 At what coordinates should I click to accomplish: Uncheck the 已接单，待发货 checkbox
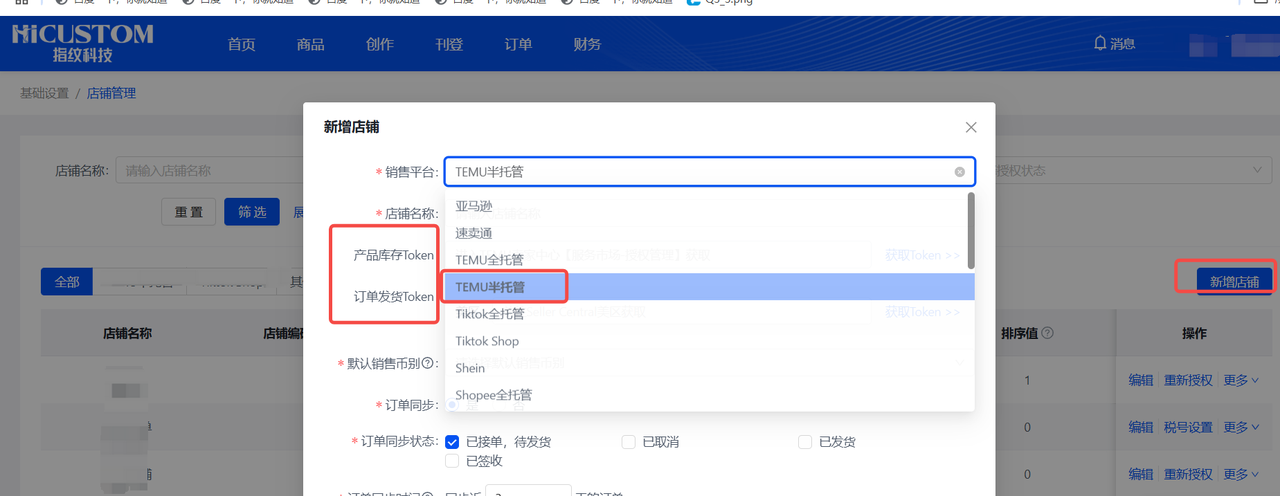point(452,442)
